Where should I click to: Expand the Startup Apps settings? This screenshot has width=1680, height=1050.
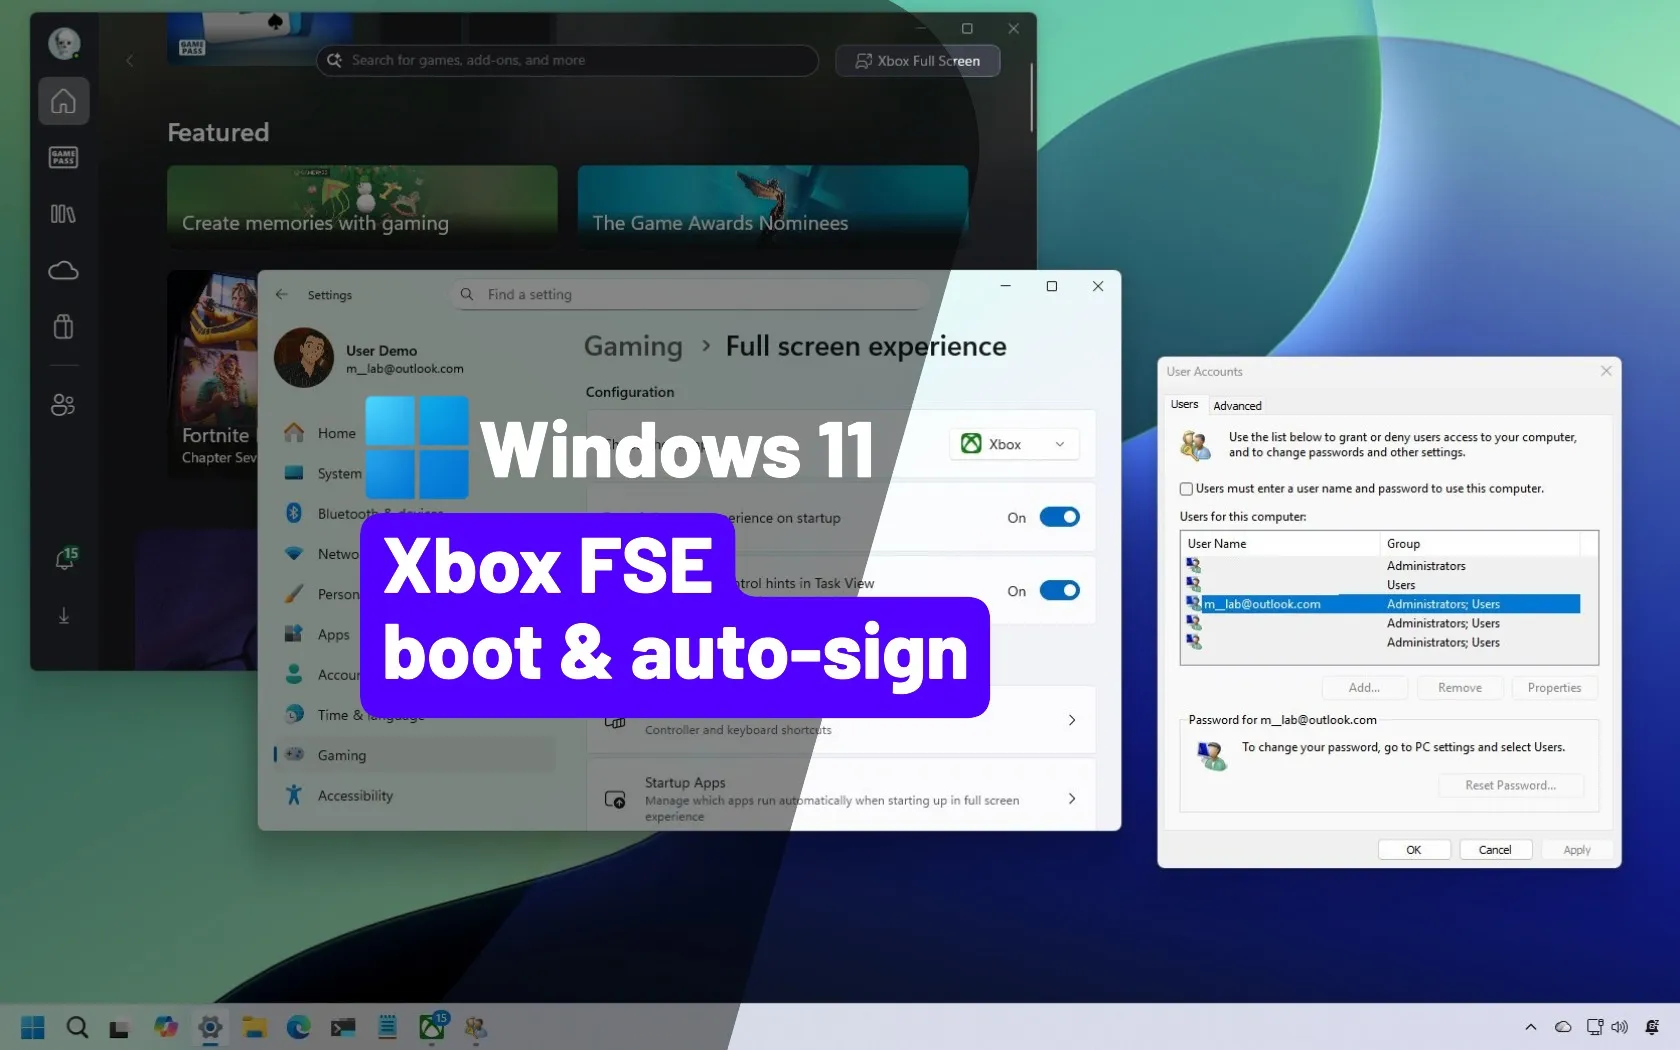pos(1071,799)
